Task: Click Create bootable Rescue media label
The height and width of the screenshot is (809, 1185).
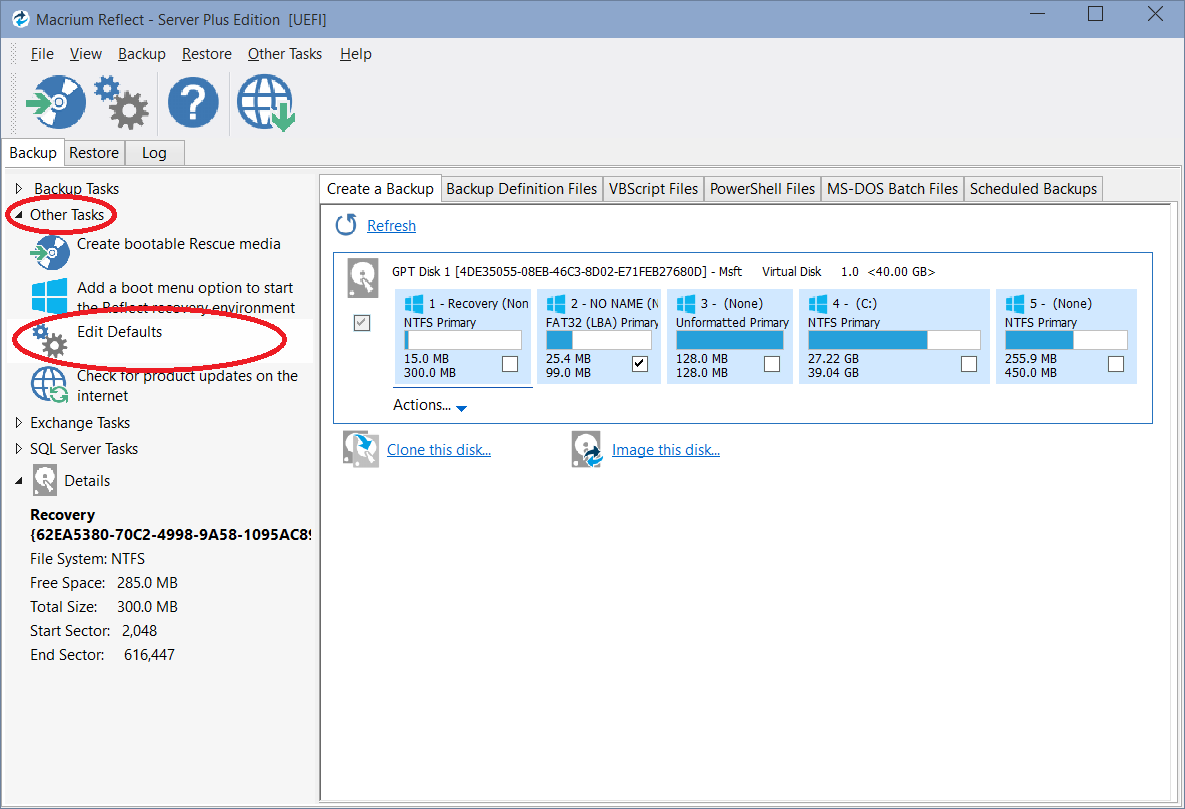Action: (x=178, y=244)
